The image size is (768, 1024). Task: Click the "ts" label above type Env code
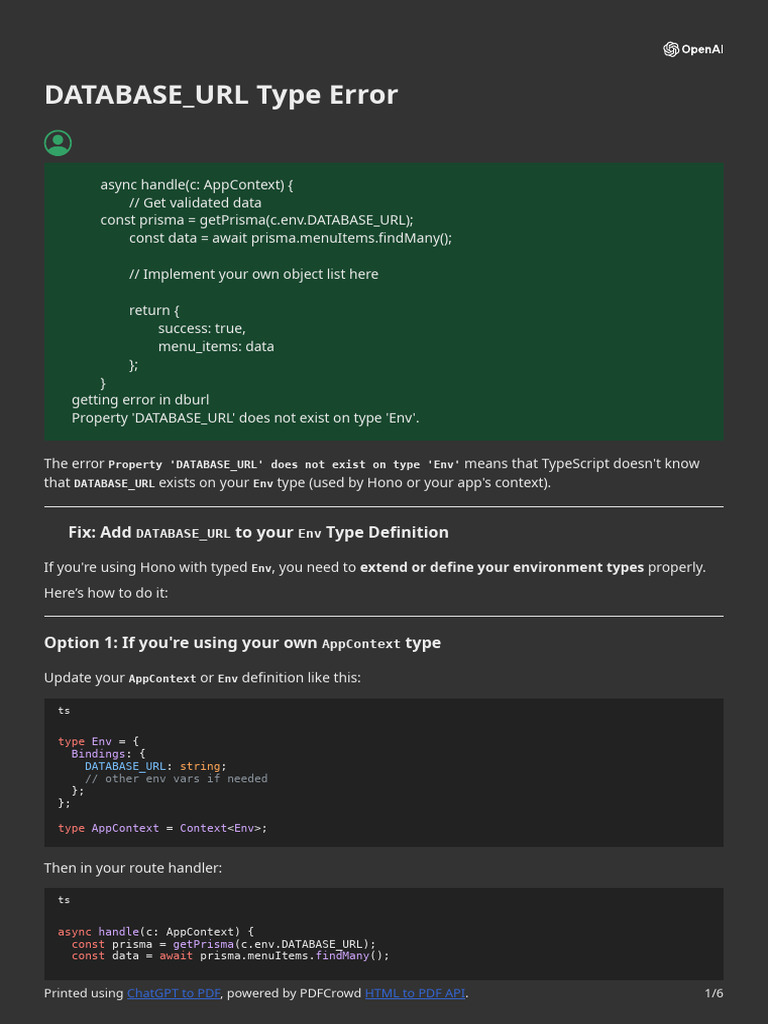64,710
